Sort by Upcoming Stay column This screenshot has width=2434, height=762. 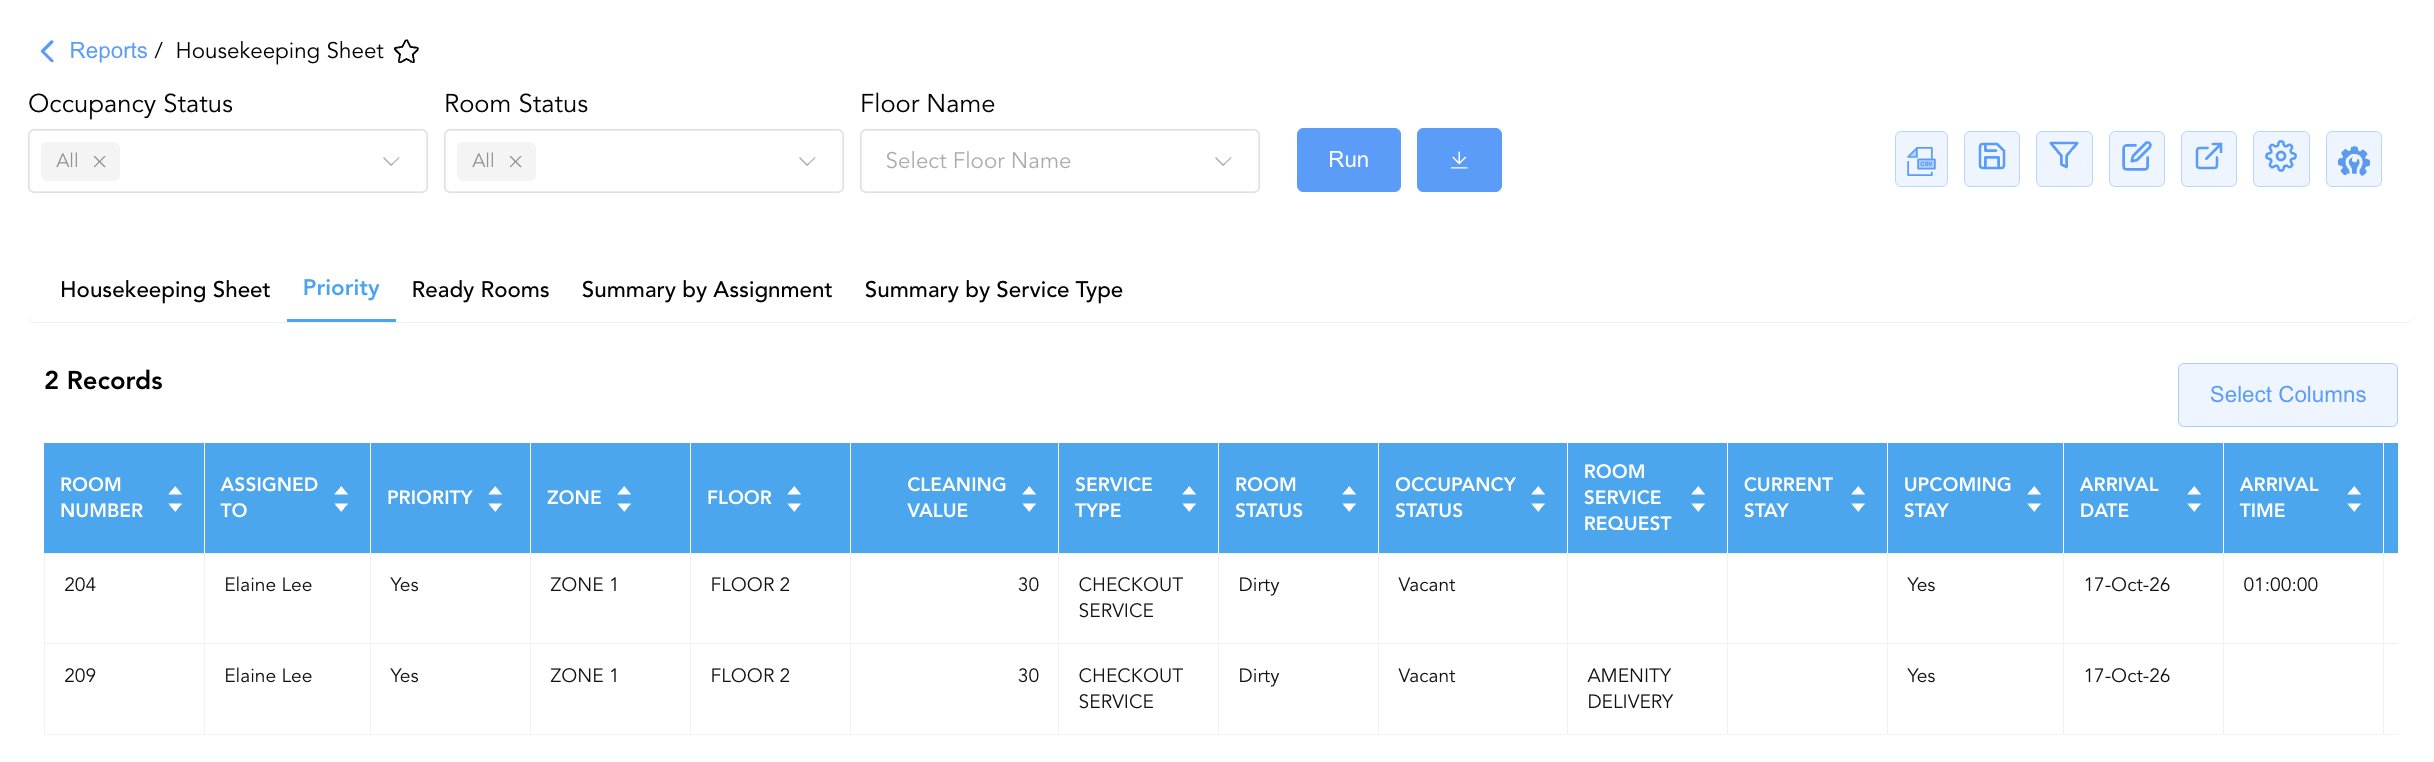(2034, 498)
